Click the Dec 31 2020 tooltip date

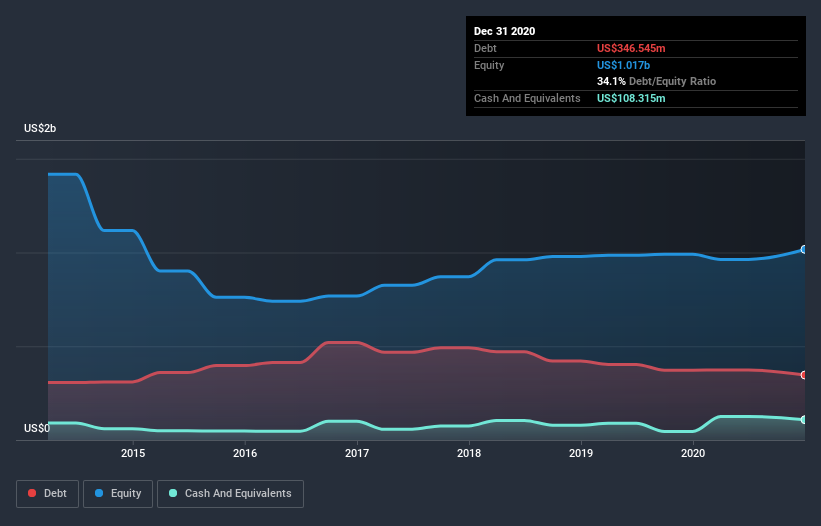click(x=504, y=31)
